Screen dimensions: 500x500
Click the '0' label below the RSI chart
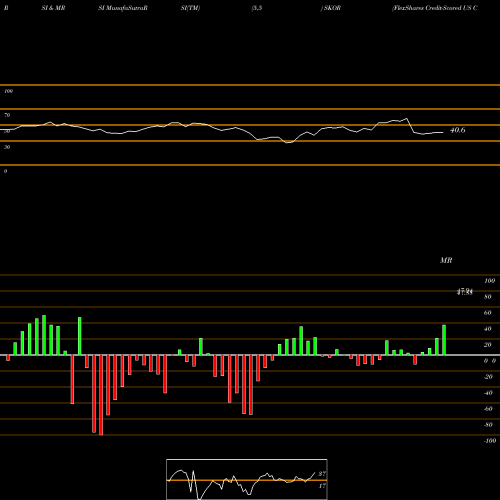[x=5, y=171]
